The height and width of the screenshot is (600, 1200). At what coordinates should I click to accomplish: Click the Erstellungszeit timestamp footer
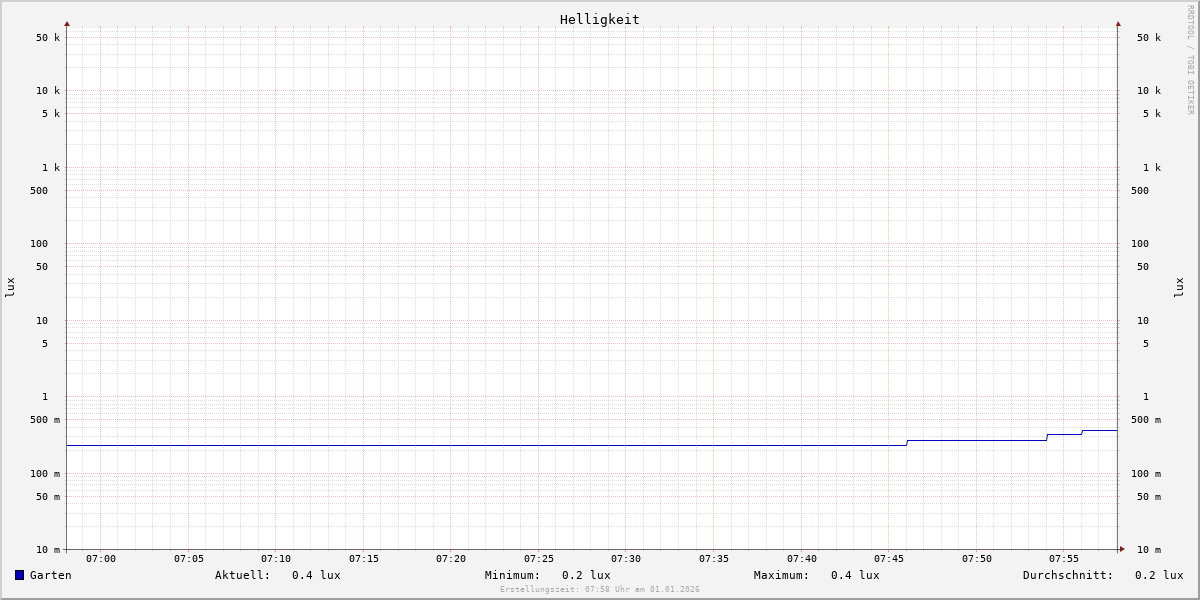click(600, 589)
